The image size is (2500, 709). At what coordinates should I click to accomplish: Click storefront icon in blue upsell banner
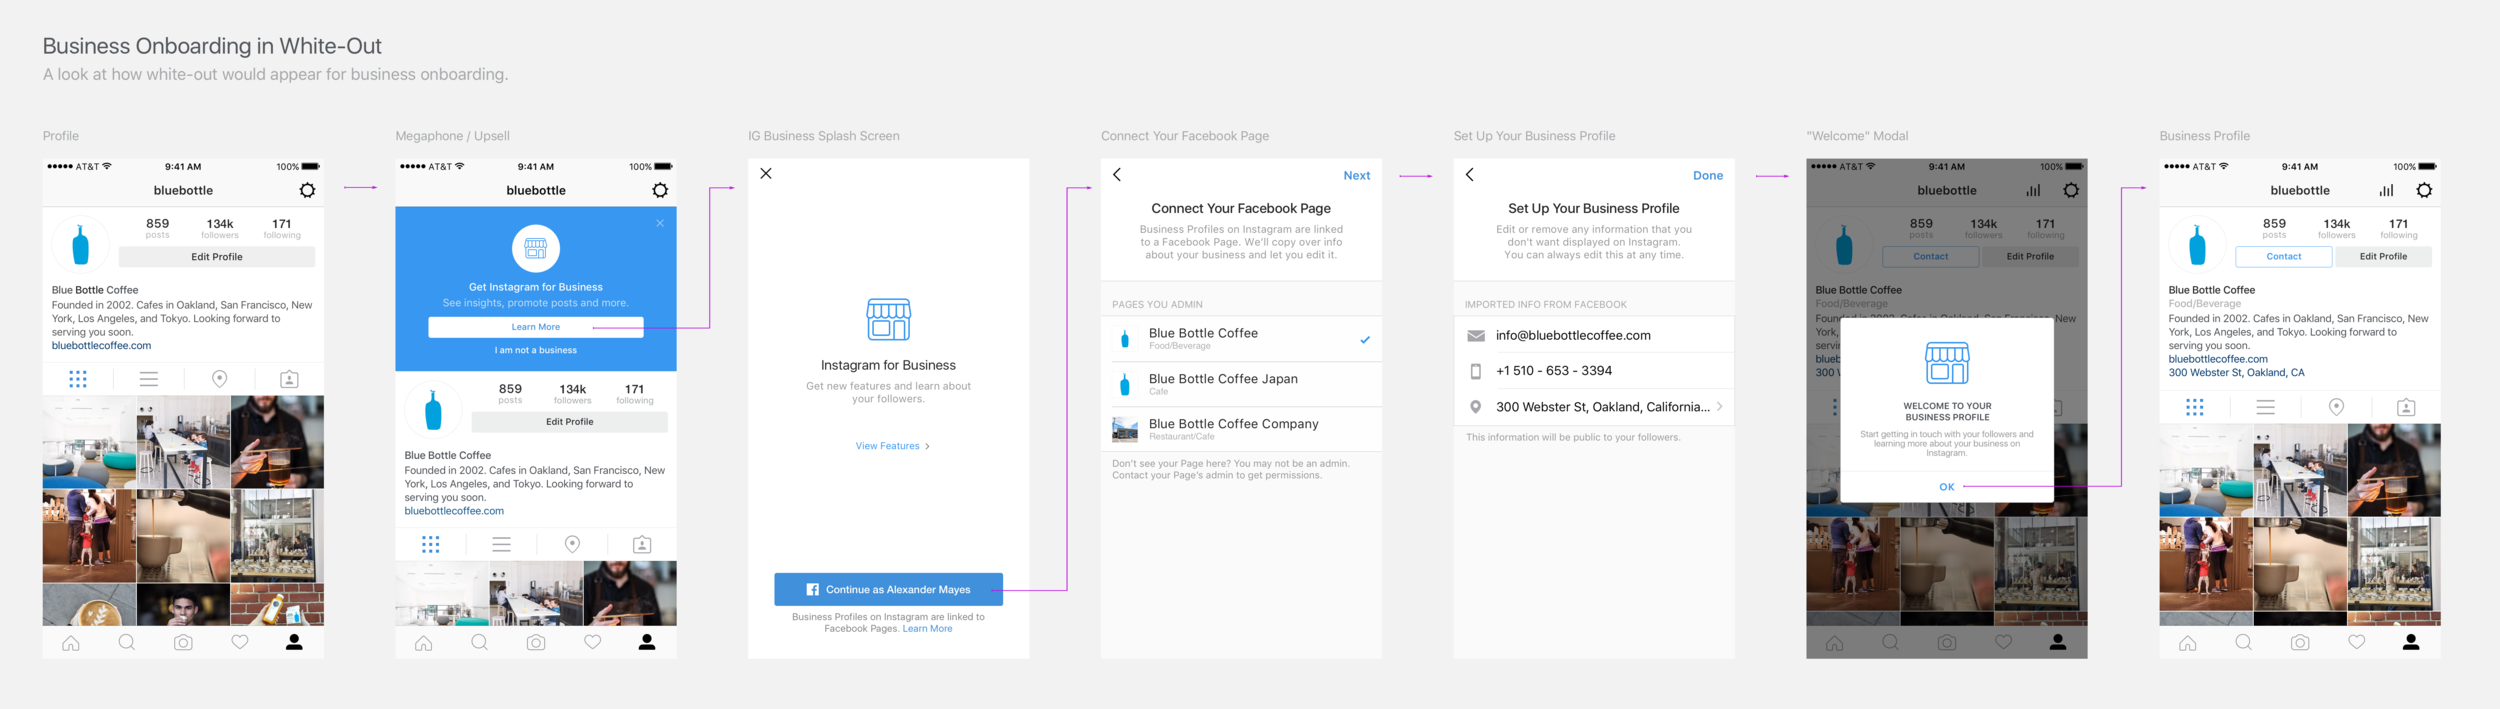(536, 248)
